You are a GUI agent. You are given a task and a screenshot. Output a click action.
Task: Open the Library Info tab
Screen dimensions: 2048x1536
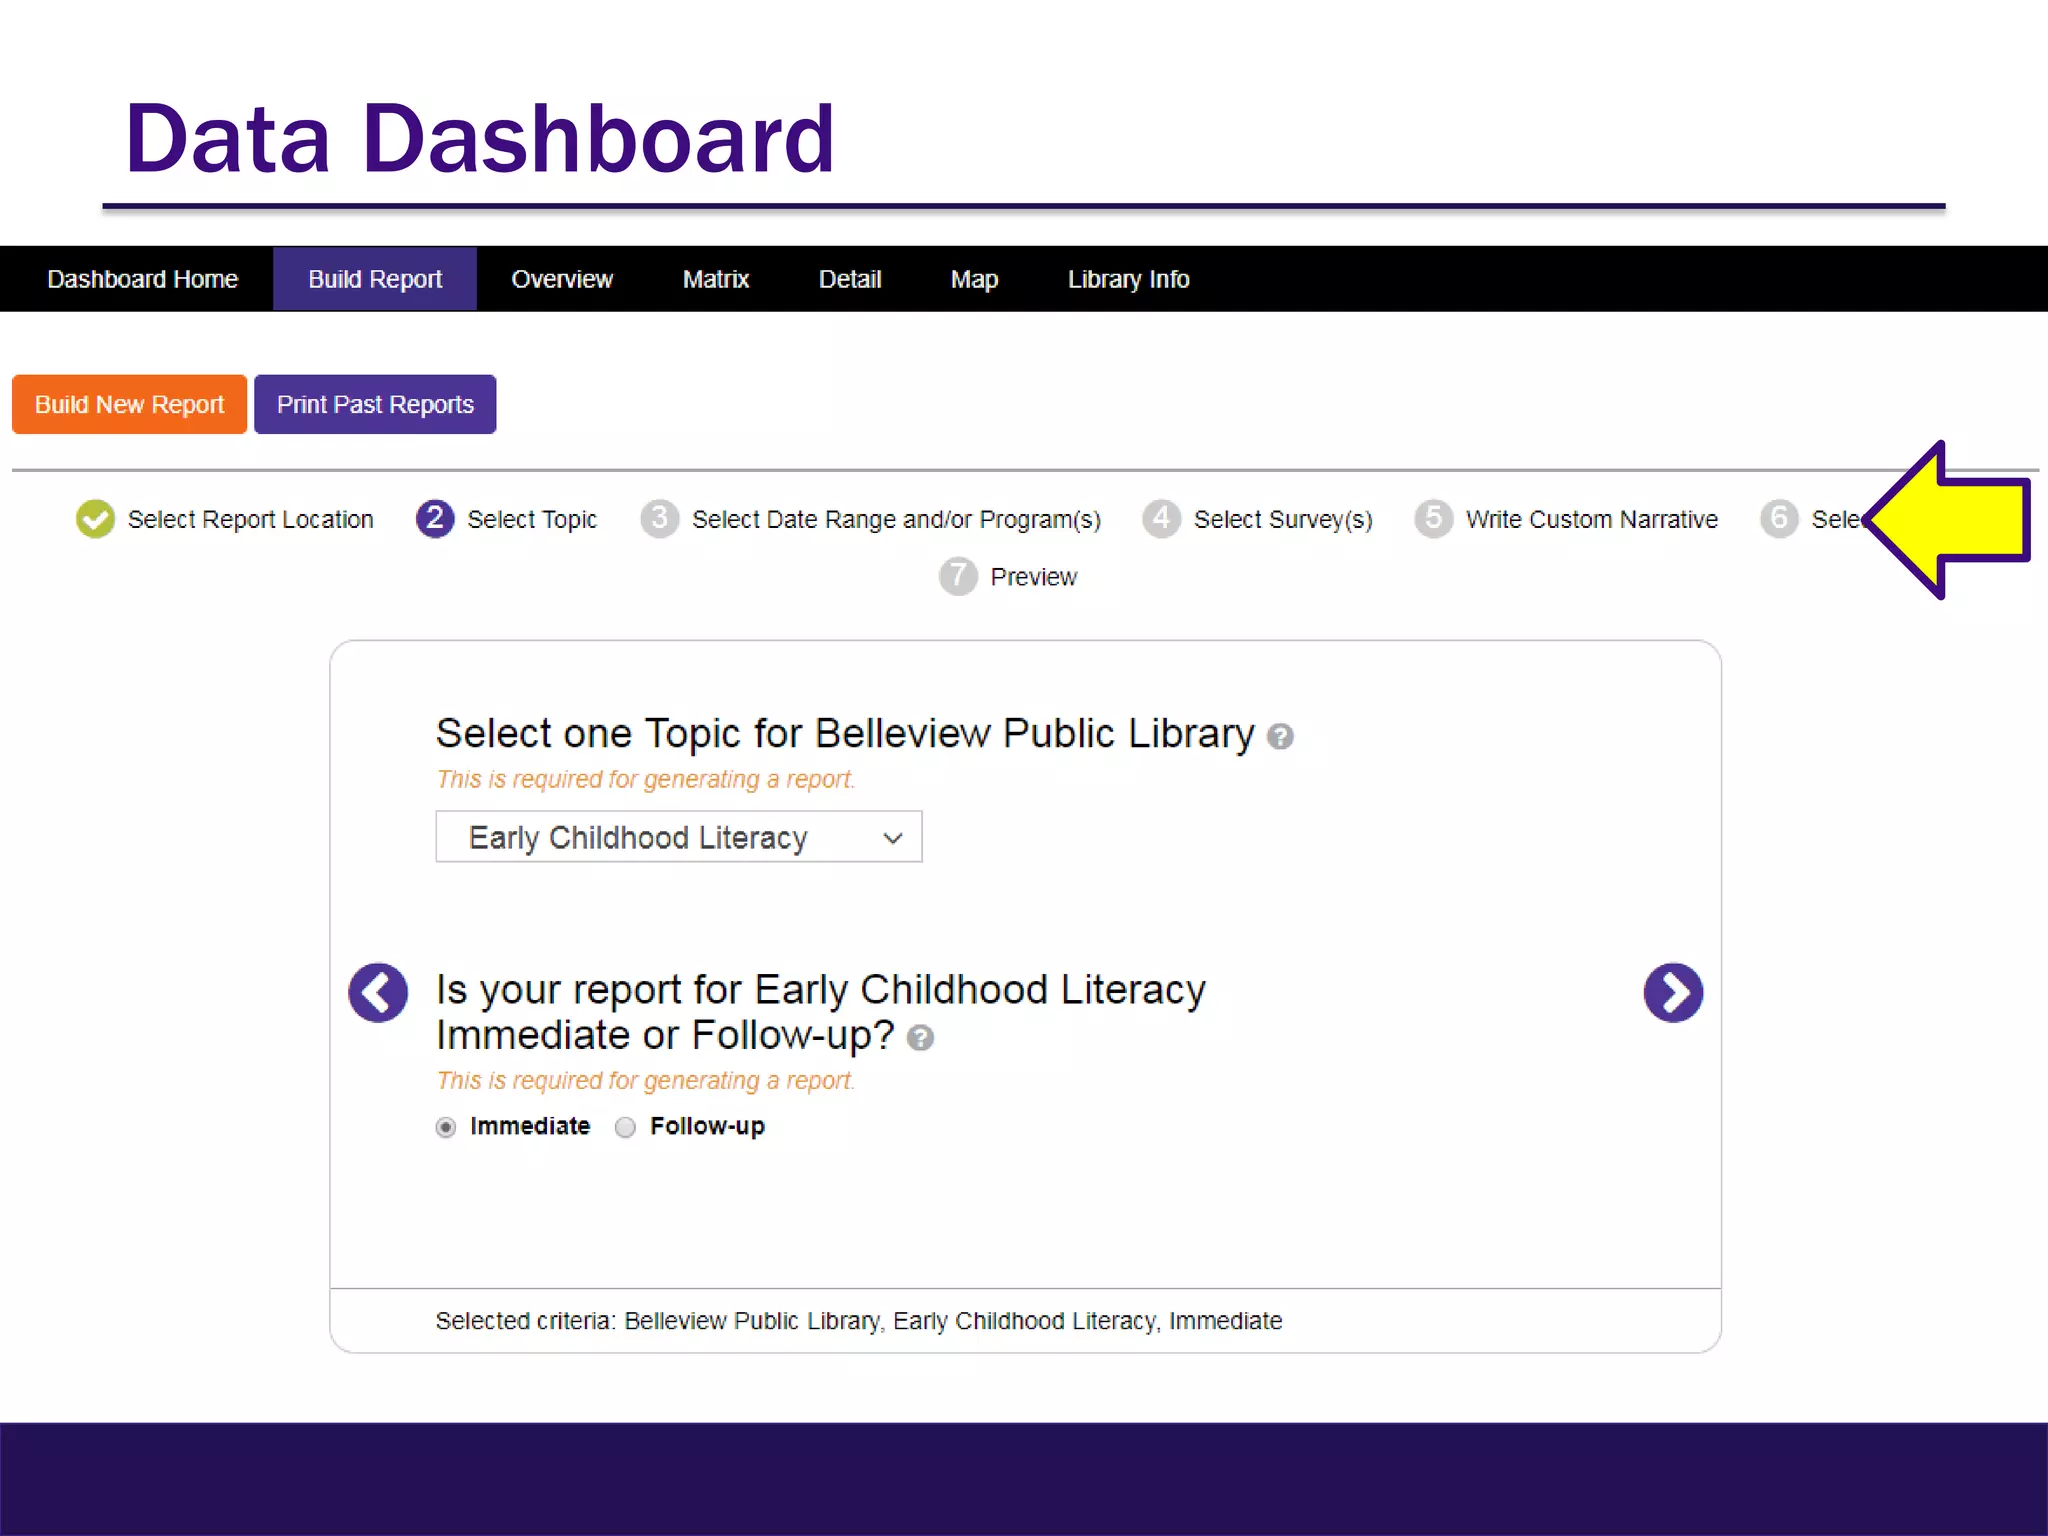point(1128,279)
